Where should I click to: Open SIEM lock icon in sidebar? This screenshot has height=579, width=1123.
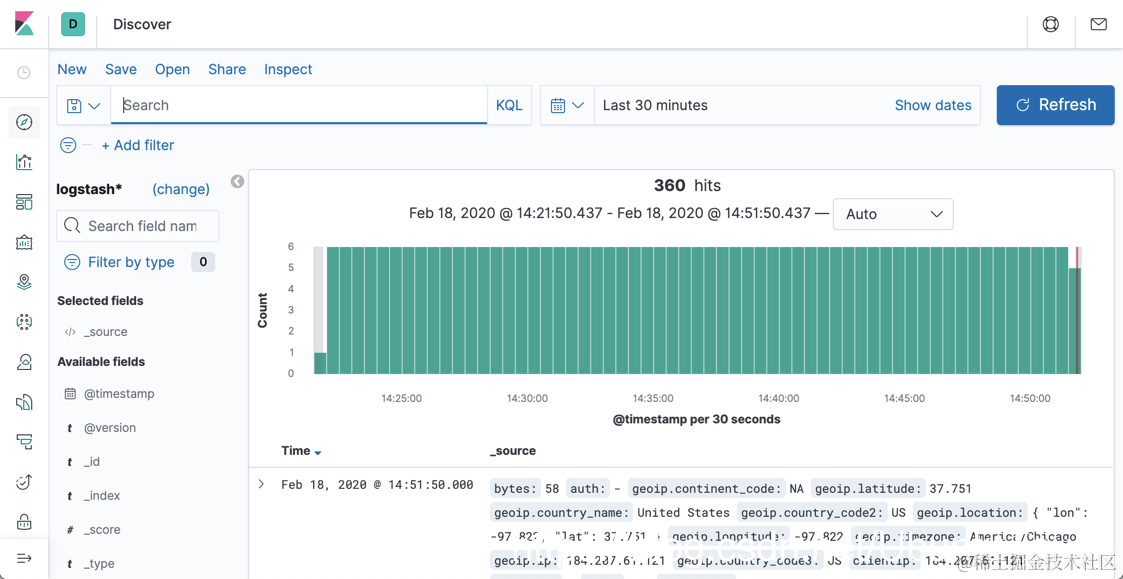click(24, 521)
